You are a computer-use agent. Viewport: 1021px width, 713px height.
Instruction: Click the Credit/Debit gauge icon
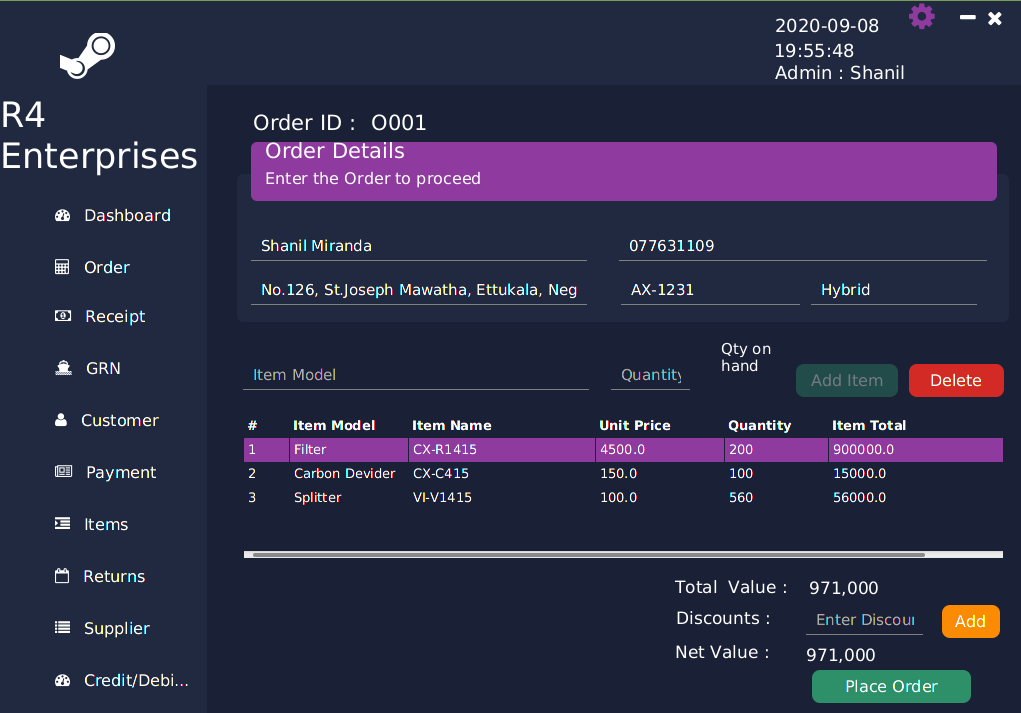click(63, 680)
